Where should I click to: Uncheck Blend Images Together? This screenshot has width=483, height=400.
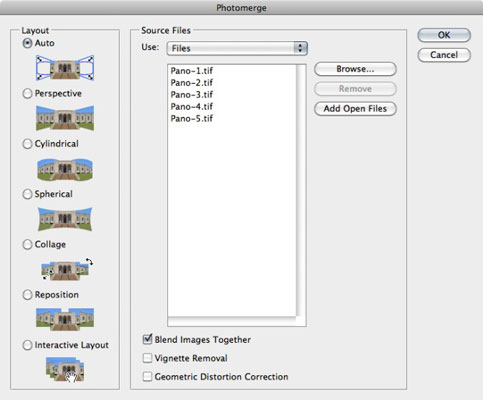click(x=147, y=339)
